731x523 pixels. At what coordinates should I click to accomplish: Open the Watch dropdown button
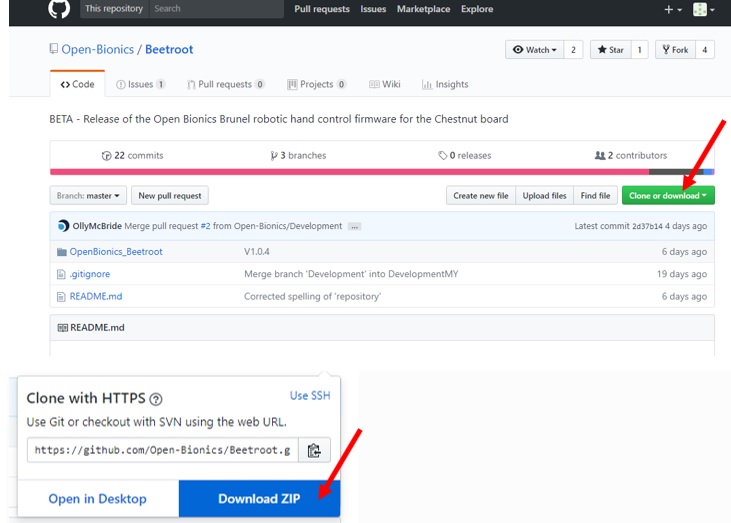click(534, 50)
